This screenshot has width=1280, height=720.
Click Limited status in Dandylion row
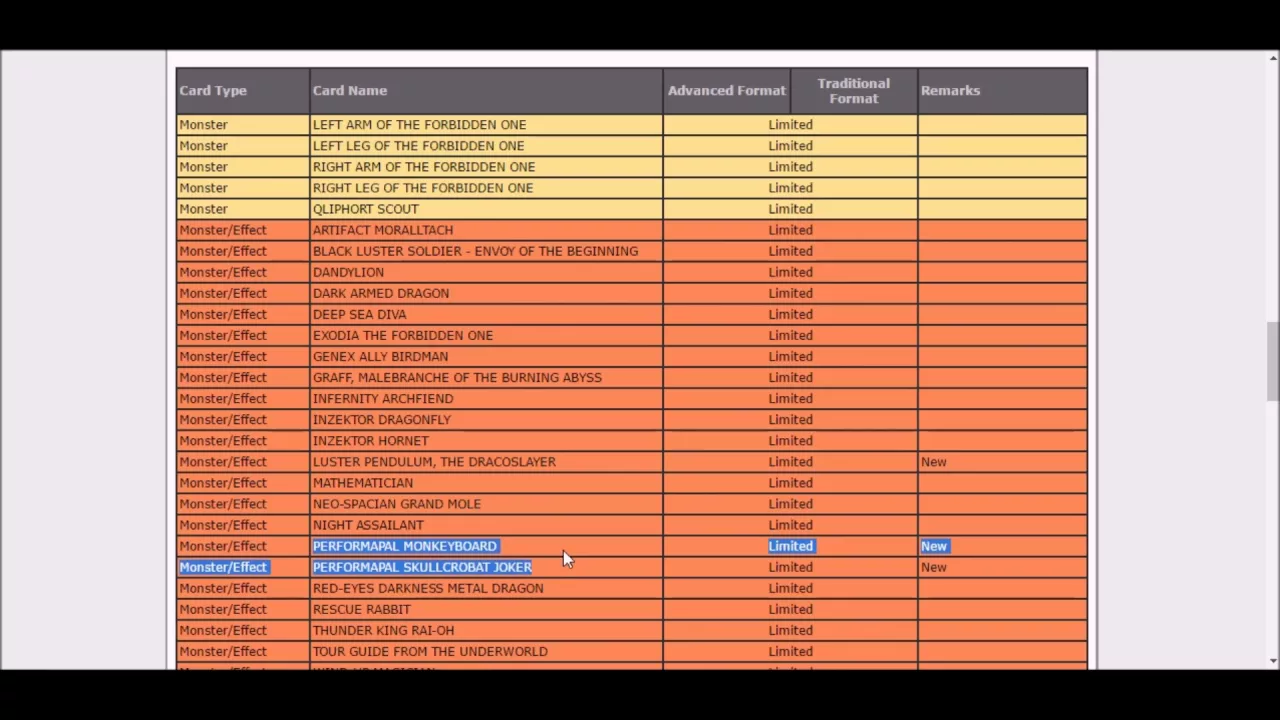coord(791,272)
